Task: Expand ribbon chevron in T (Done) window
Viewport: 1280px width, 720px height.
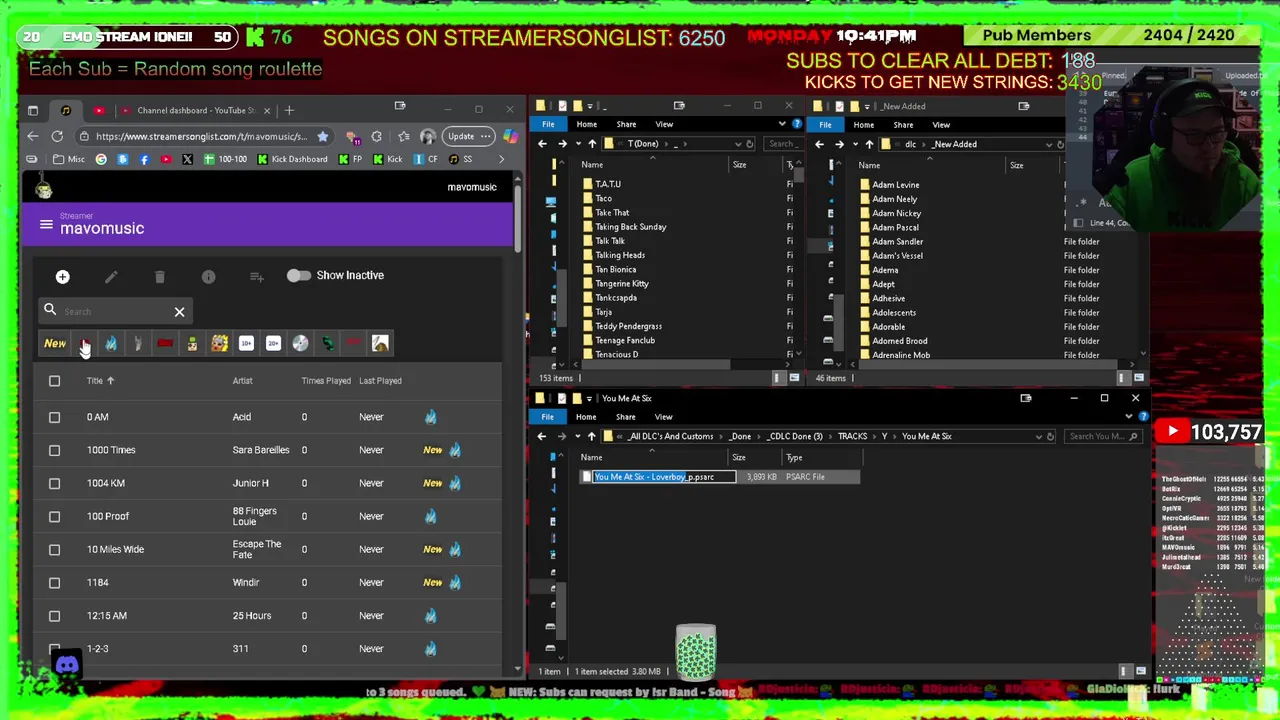Action: [782, 124]
